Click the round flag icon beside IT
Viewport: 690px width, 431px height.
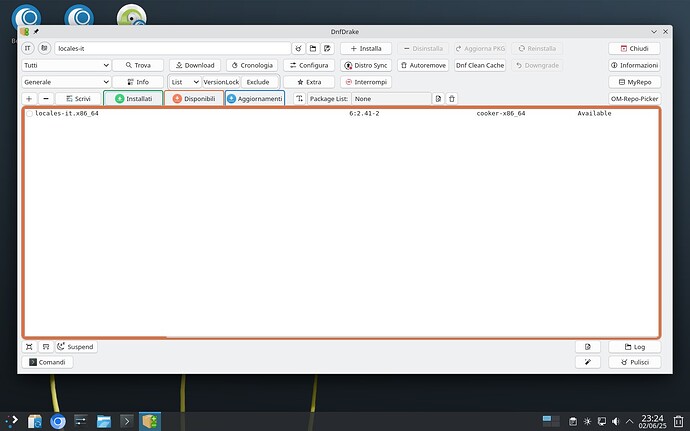click(44, 48)
